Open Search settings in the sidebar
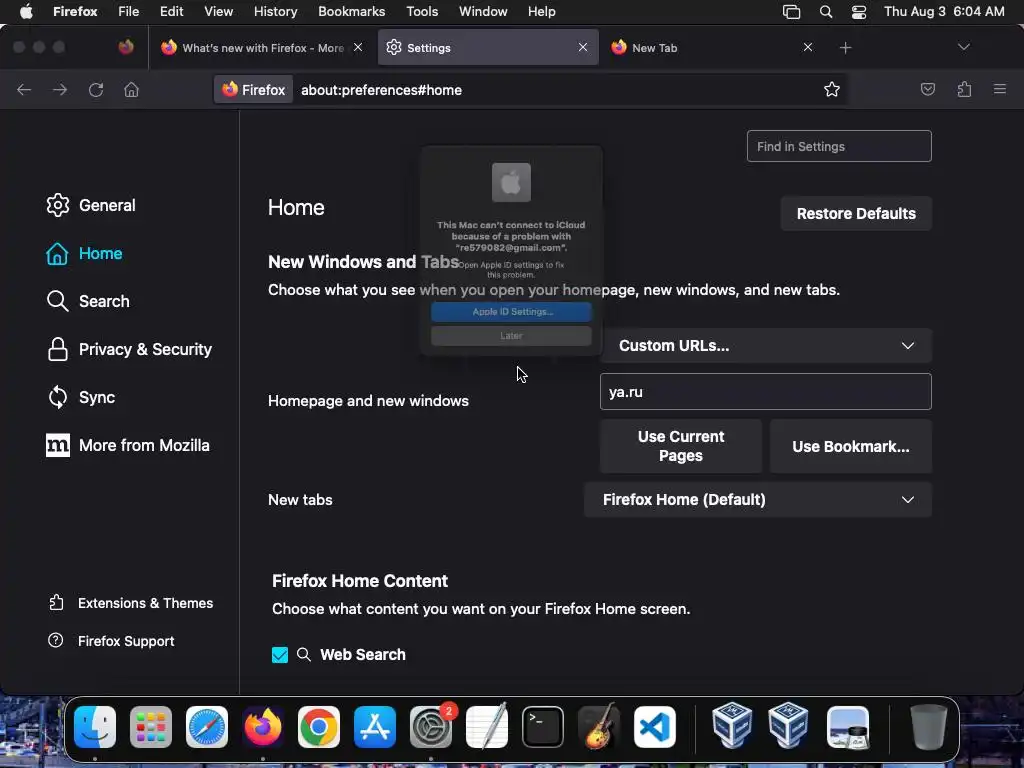Screen dimensions: 1024x768 click(88, 301)
